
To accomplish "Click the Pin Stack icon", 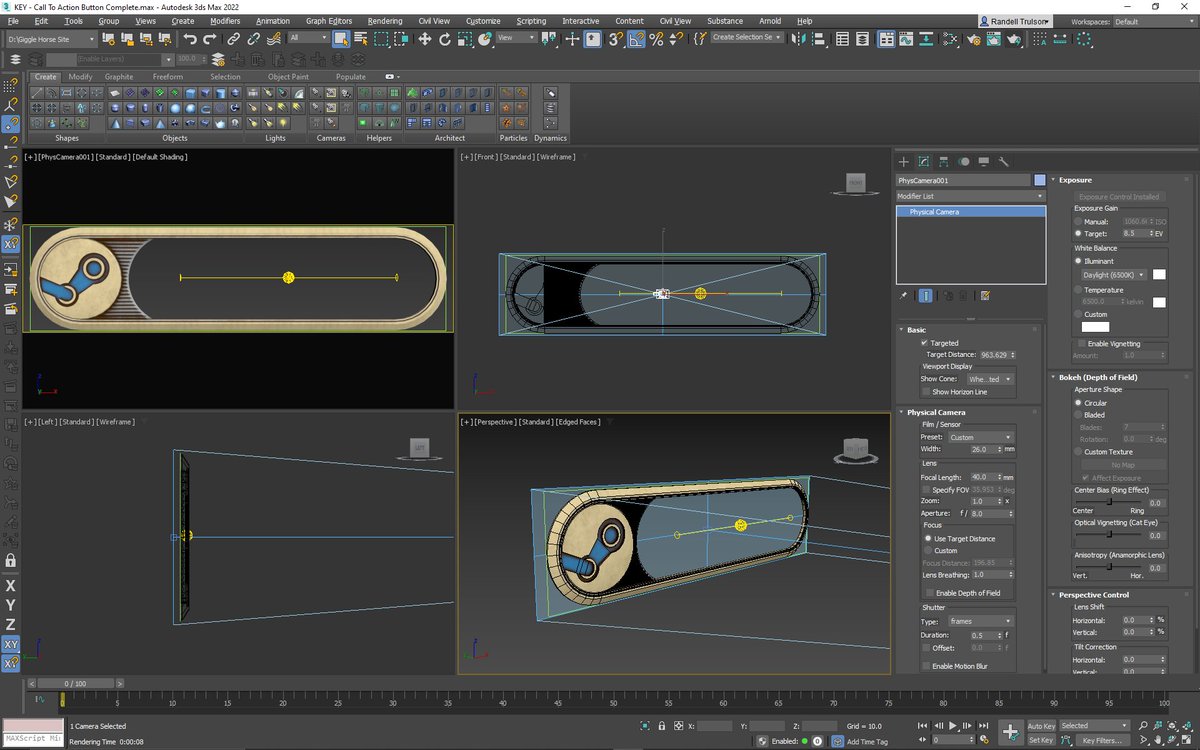I will [x=904, y=296].
